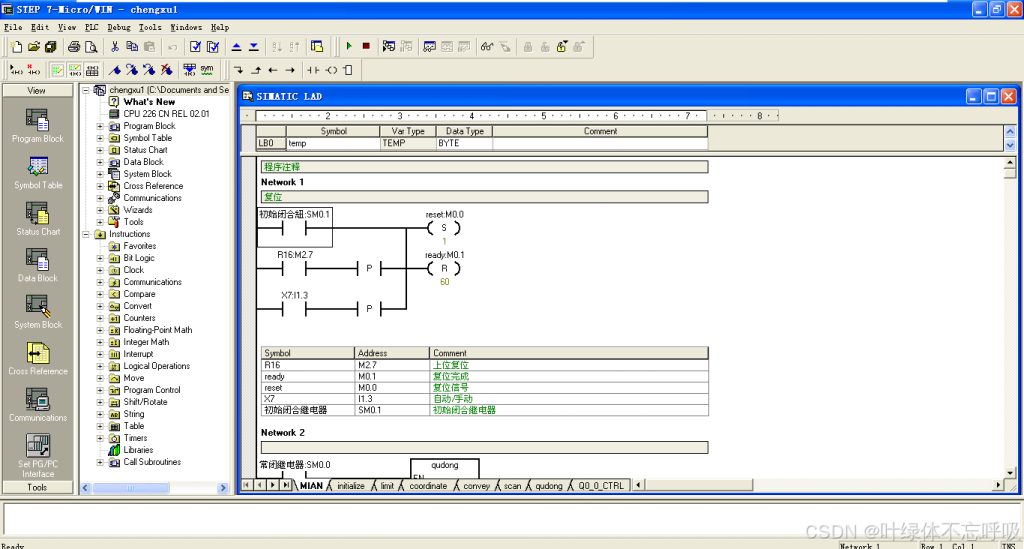Click Cross Reference icon in View bar
The width and height of the screenshot is (1024, 549).
(x=37, y=354)
